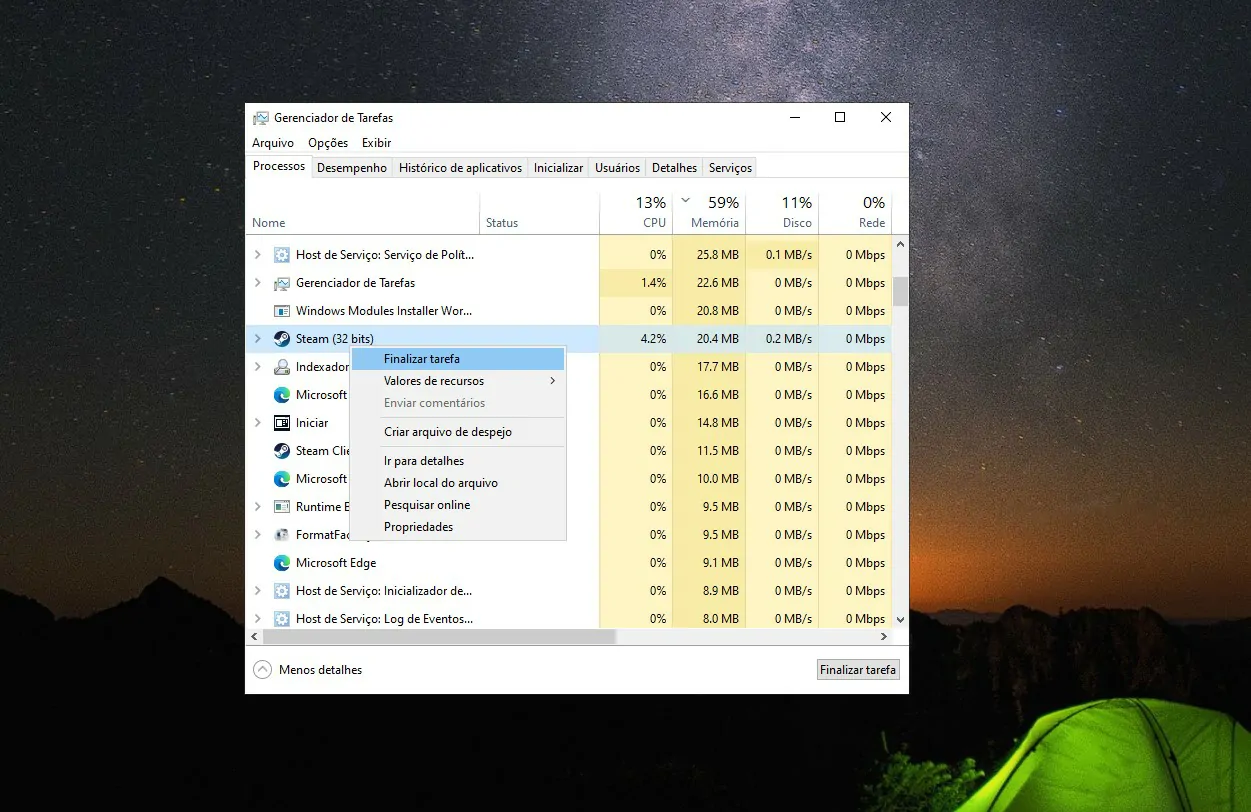Click the Finalizar tarefa button at the bottom

coord(858,670)
